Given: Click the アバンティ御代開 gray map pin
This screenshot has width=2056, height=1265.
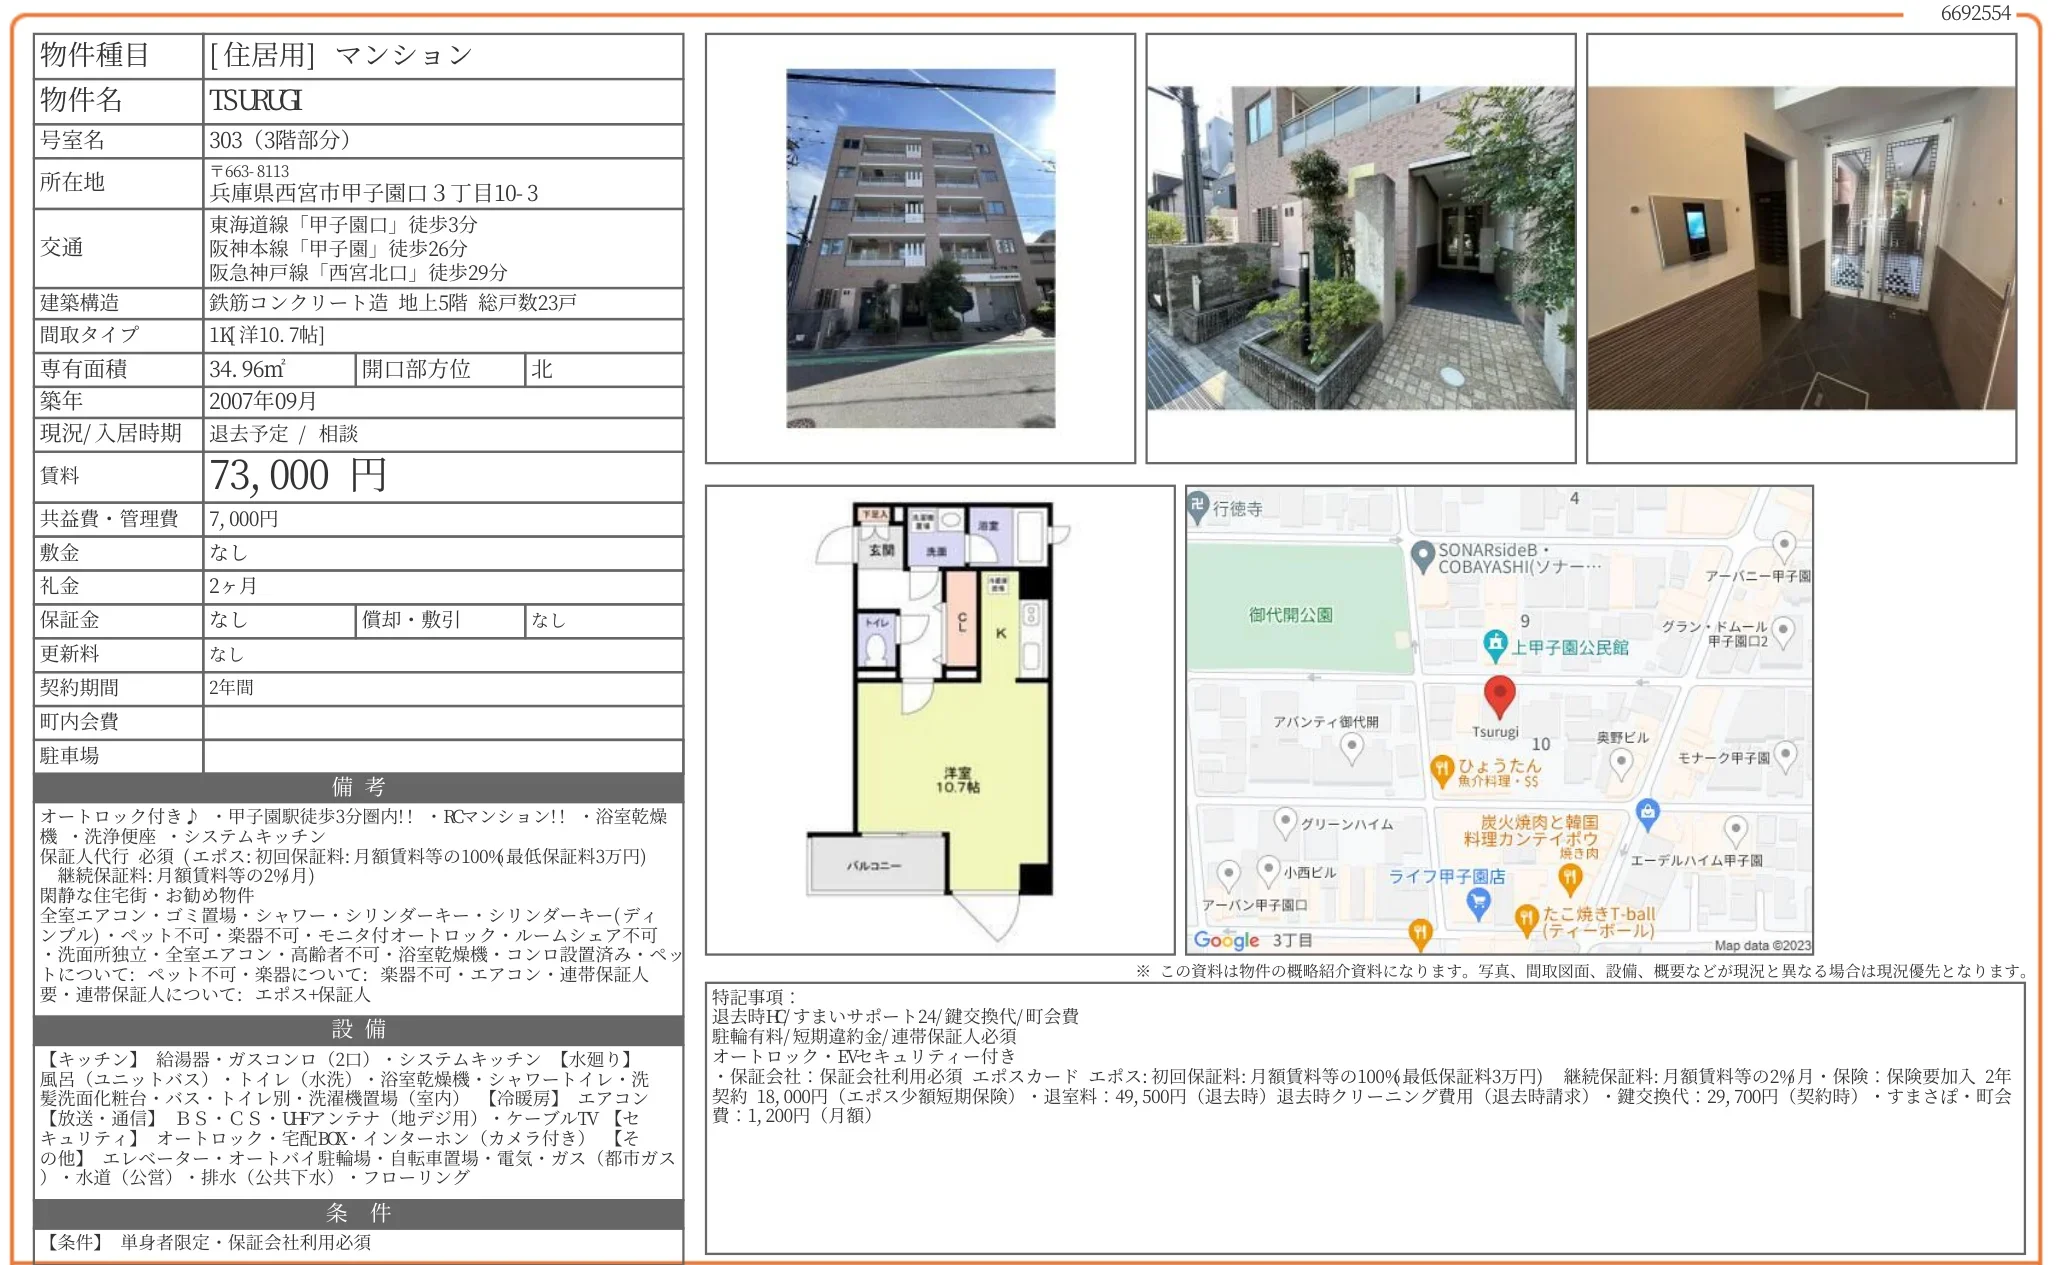Looking at the screenshot, I should coord(1351,747).
